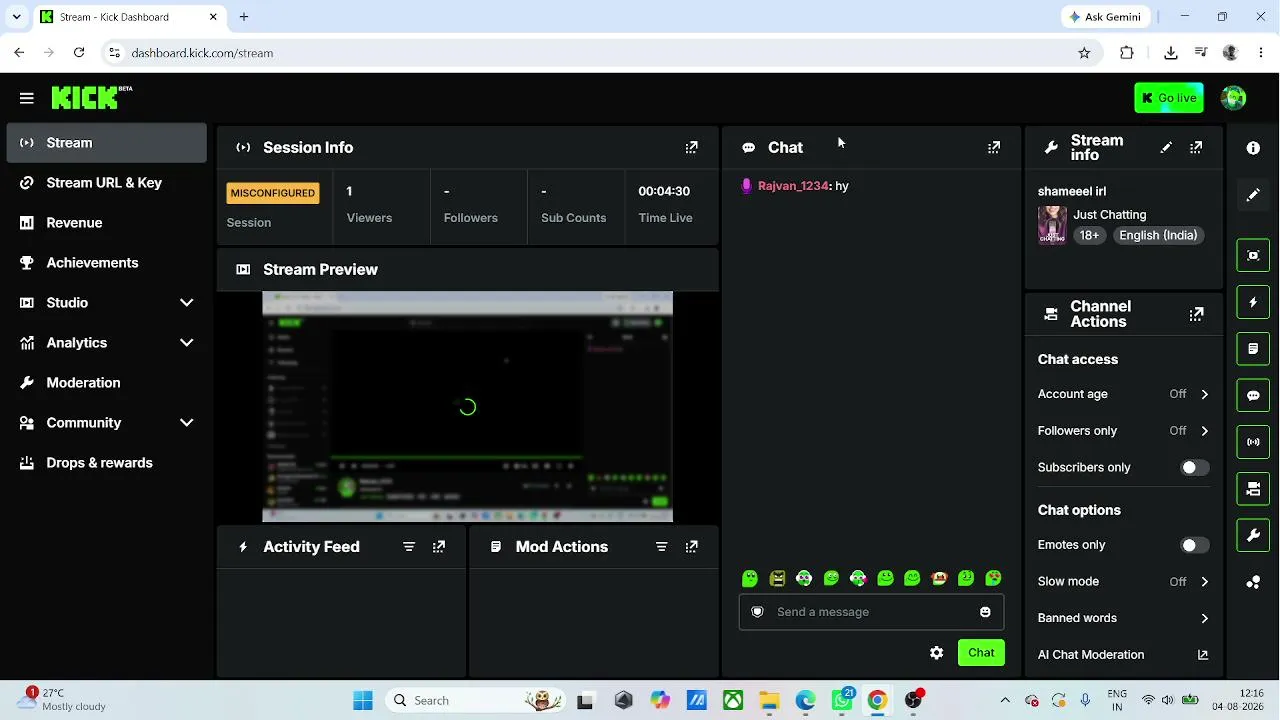
Task: Open the hamburger navigation menu
Action: click(x=27, y=98)
